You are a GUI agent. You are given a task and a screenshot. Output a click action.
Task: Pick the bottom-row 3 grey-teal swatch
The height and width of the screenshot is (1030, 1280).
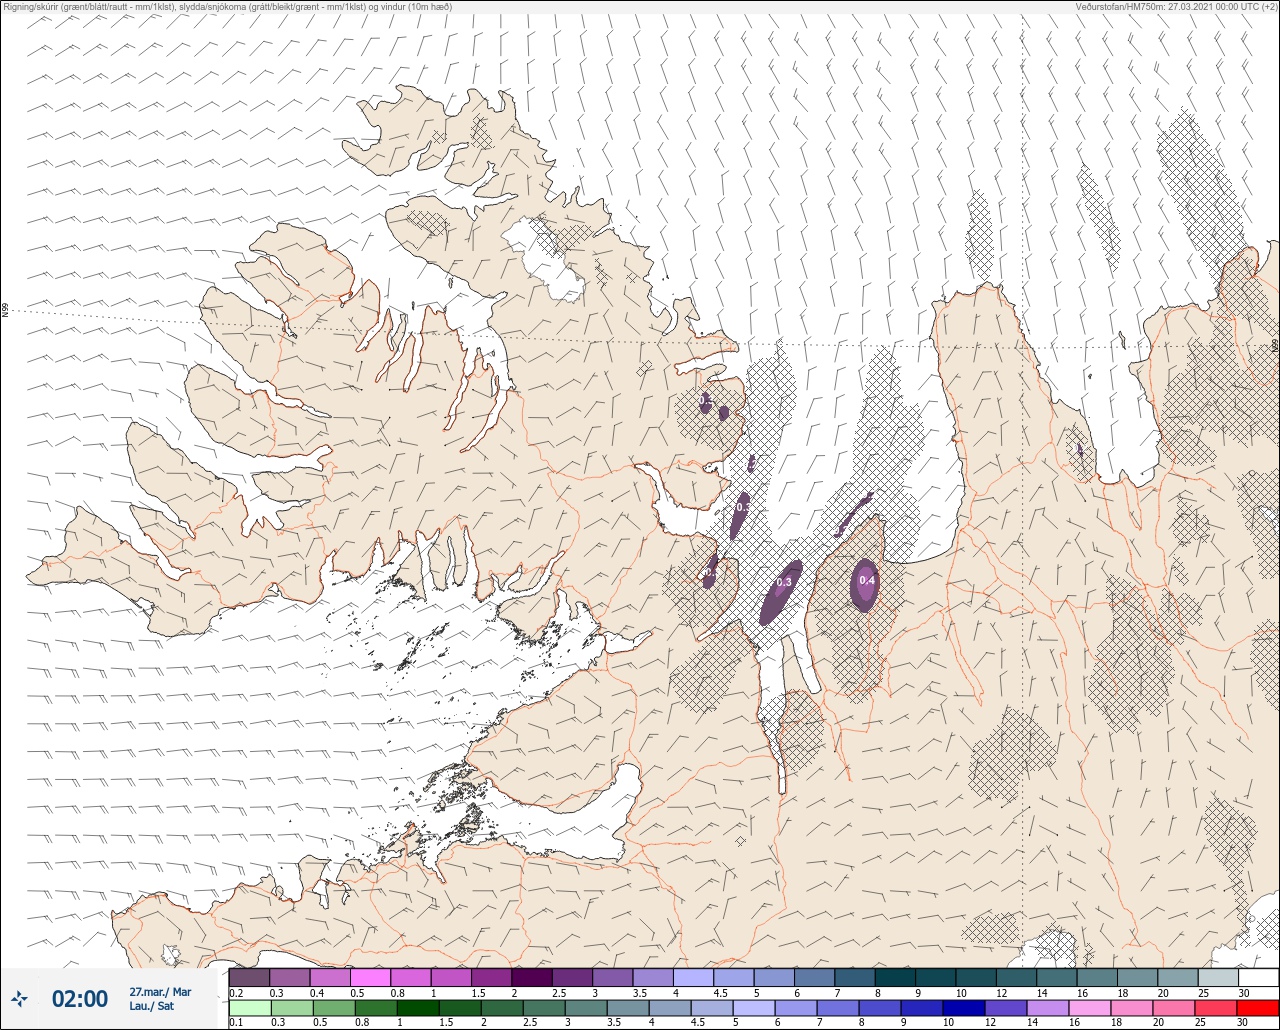click(x=586, y=1008)
